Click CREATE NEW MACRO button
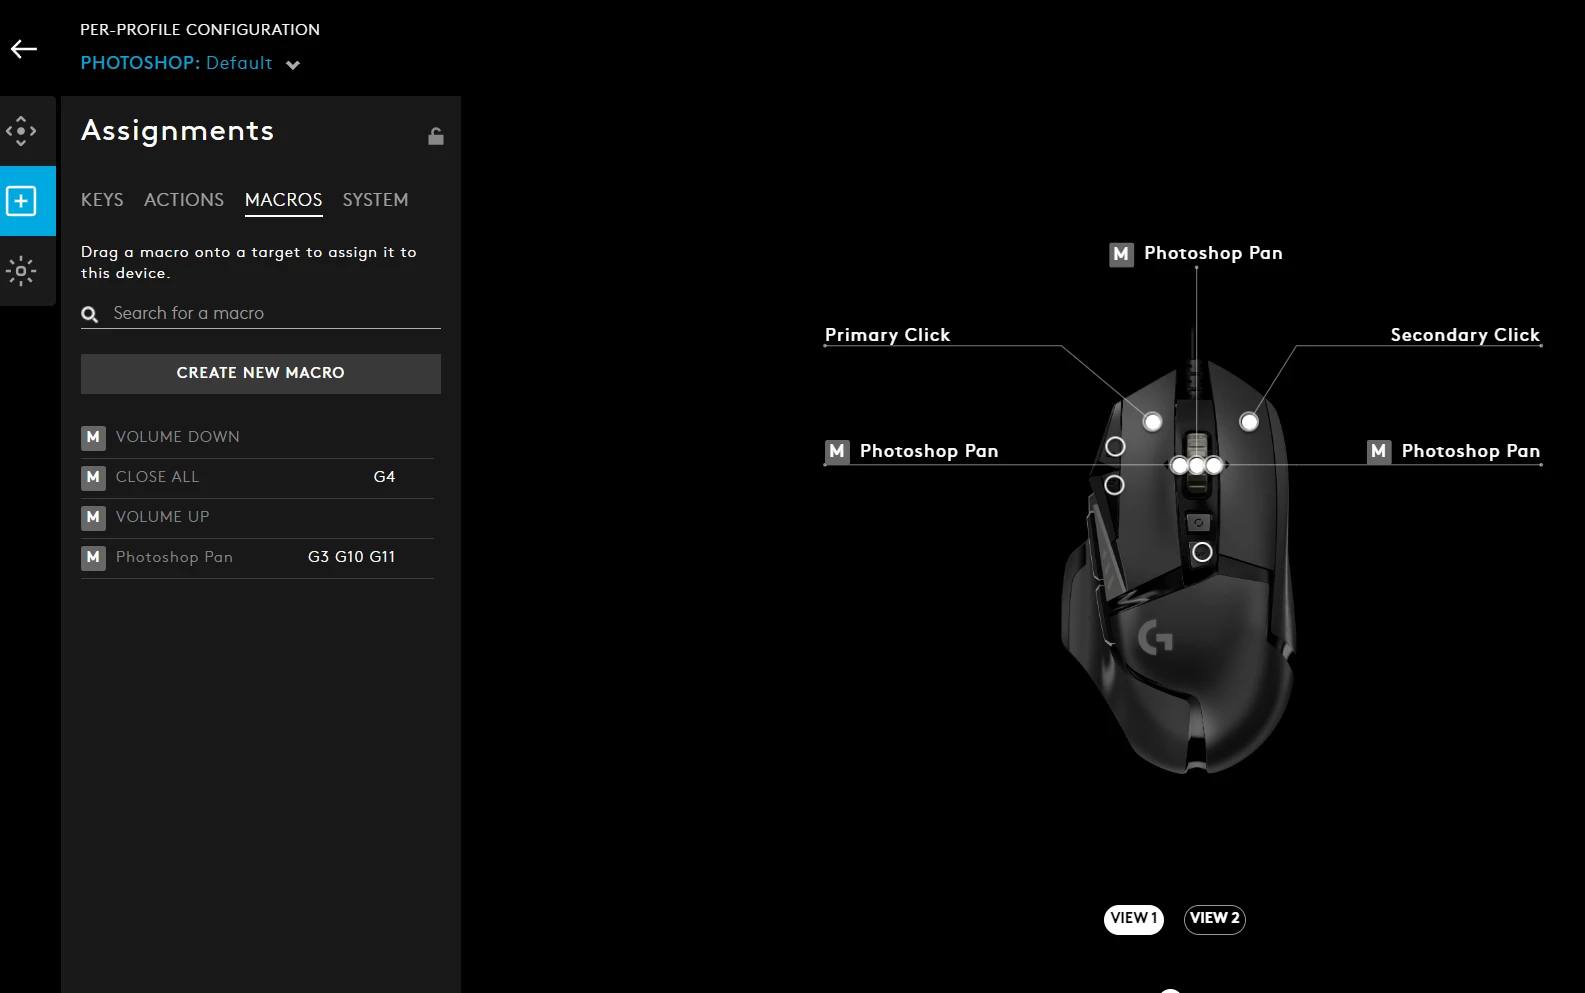The width and height of the screenshot is (1585, 993). click(261, 373)
